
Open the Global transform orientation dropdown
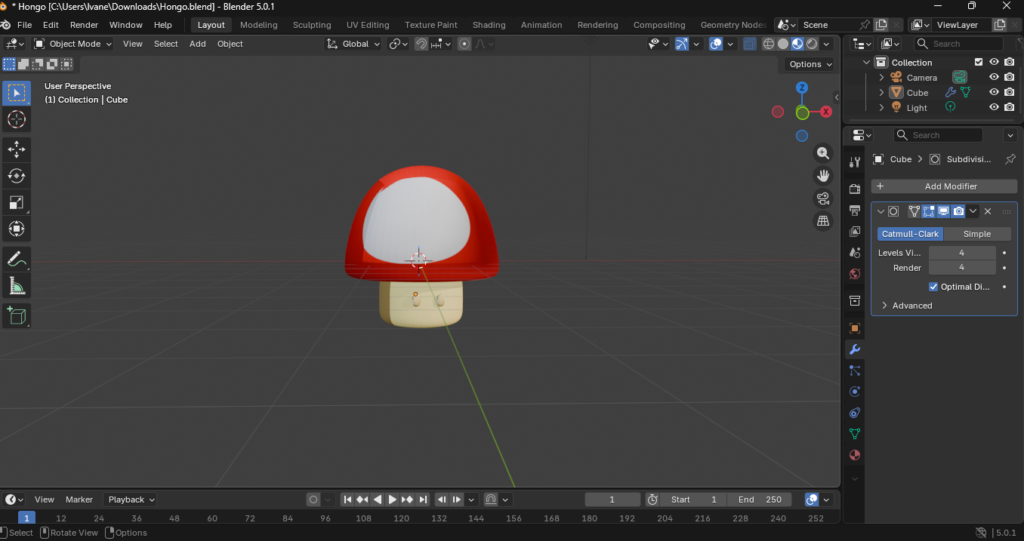pyautogui.click(x=354, y=44)
